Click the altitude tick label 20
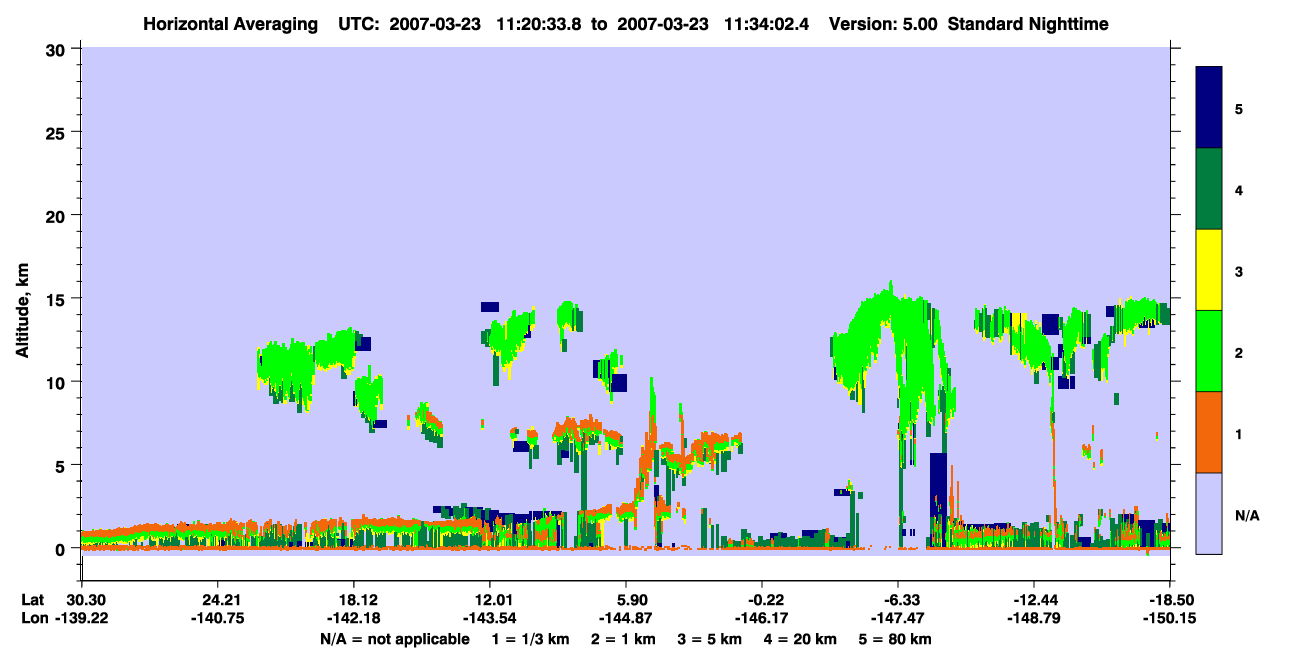 [x=58, y=215]
